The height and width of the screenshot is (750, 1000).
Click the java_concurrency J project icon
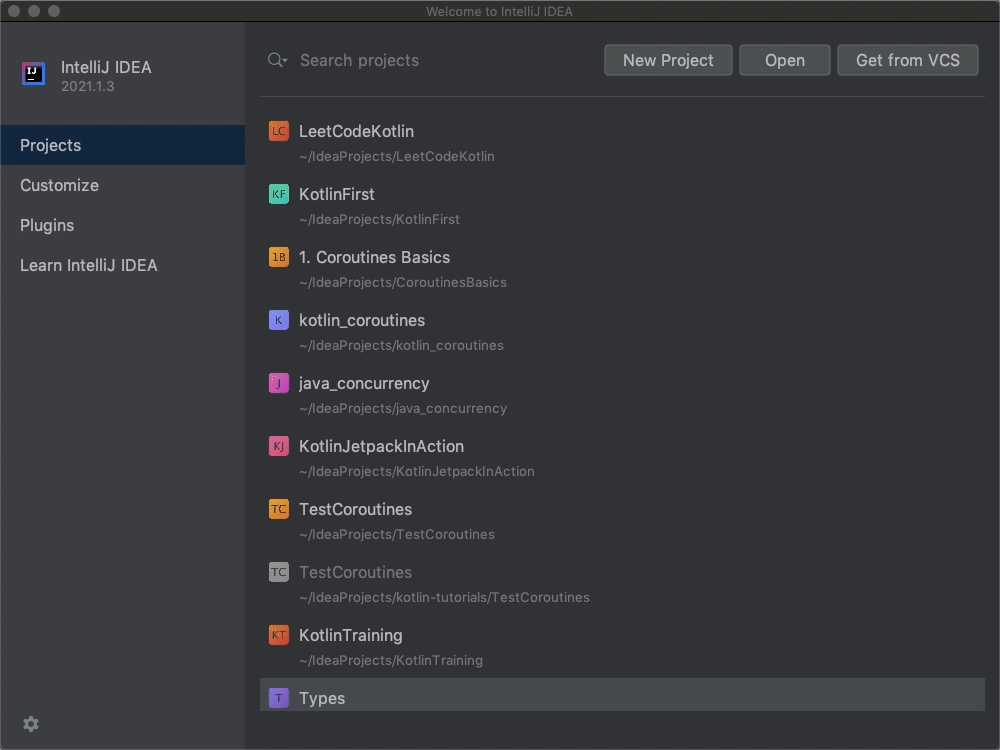(279, 383)
